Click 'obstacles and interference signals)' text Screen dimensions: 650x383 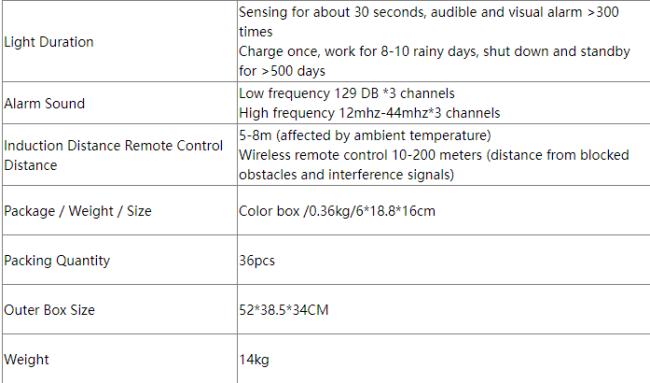click(347, 175)
